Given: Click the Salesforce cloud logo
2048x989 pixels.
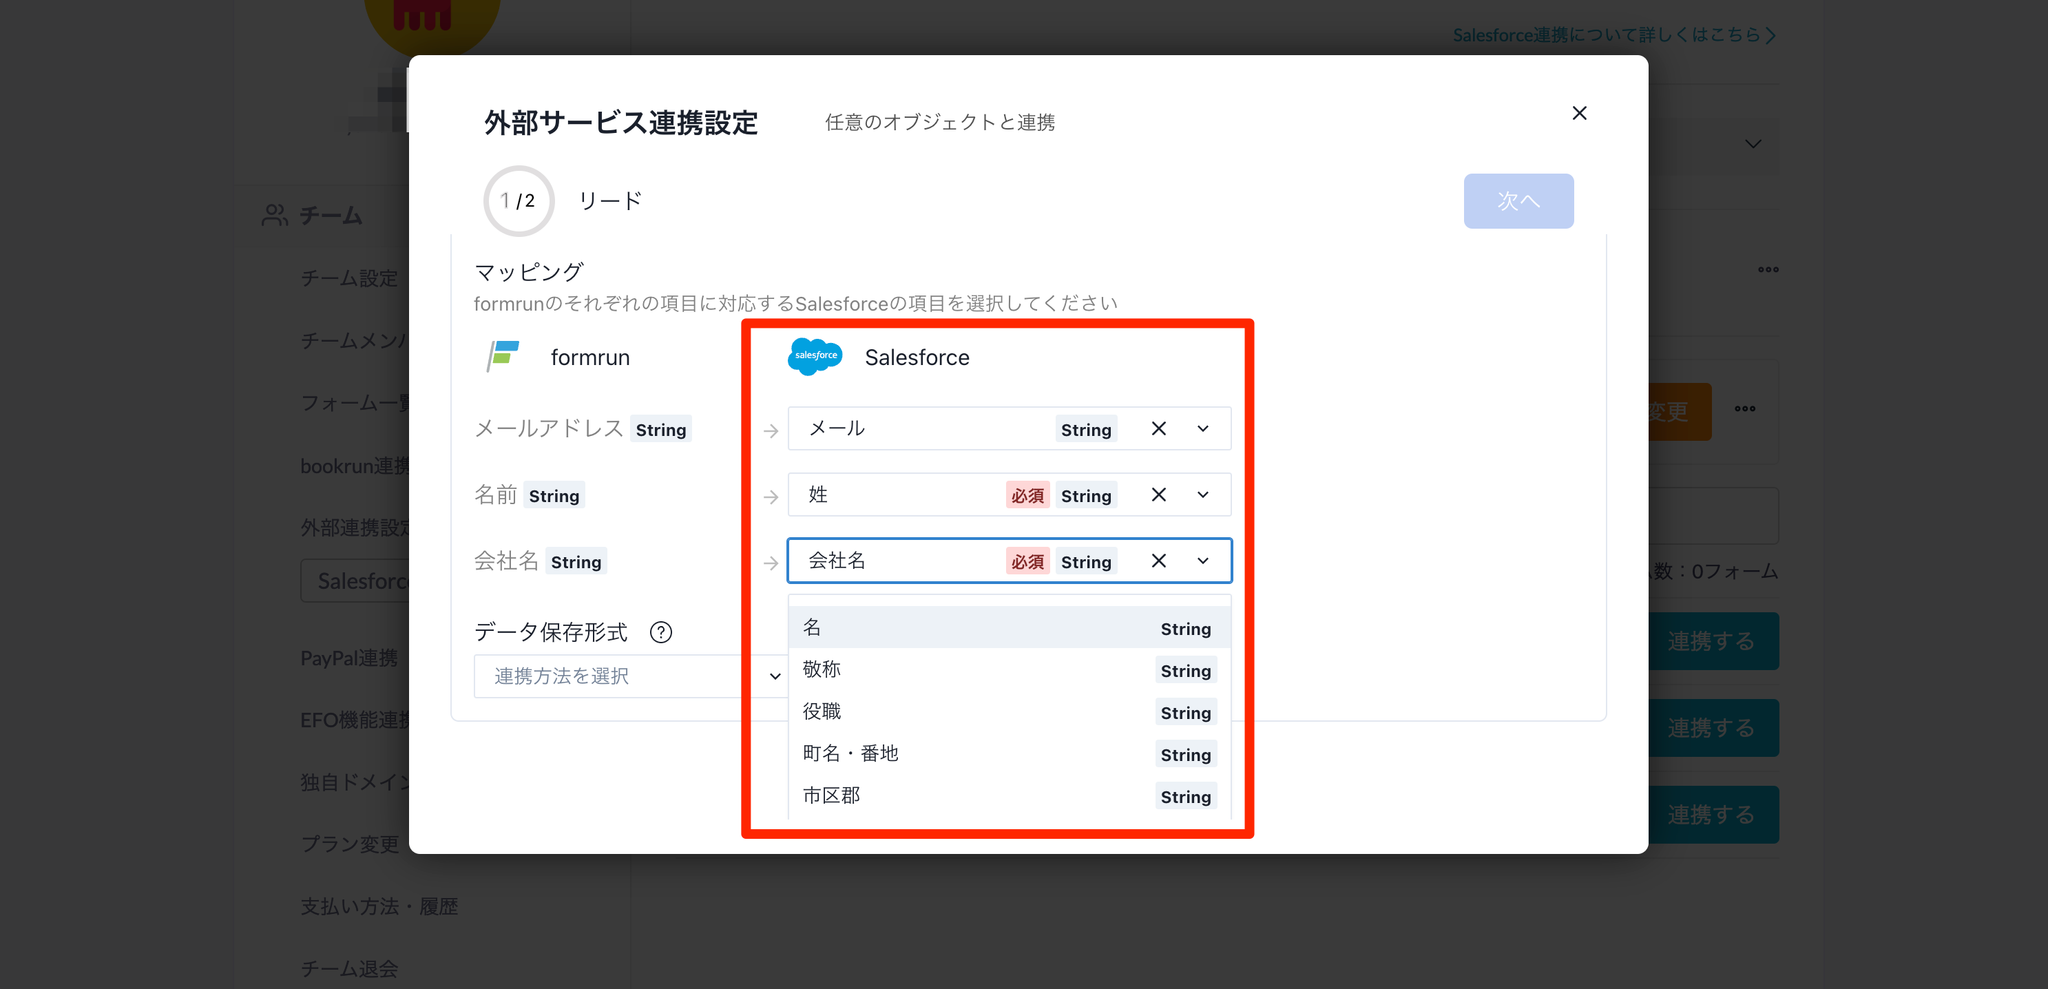Looking at the screenshot, I should (x=815, y=357).
